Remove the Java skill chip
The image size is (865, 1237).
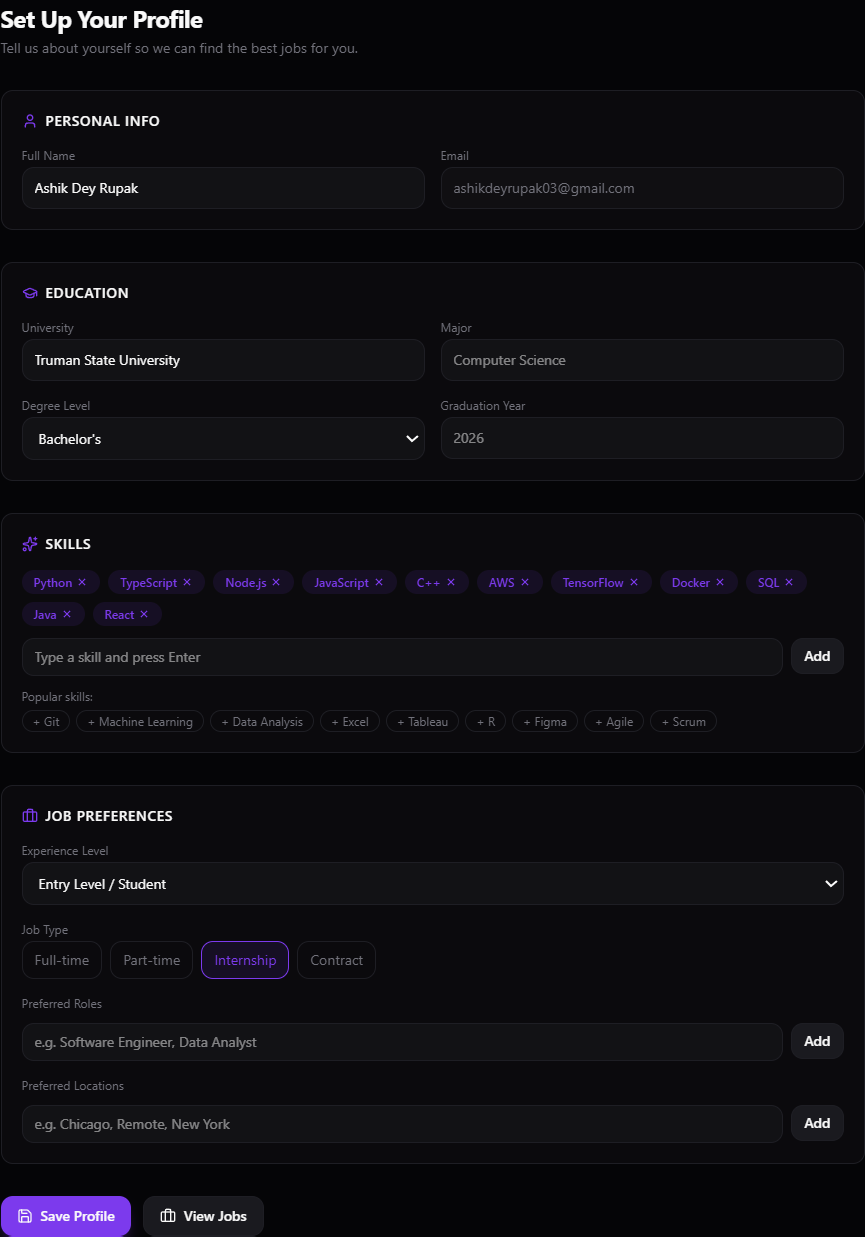point(67,614)
